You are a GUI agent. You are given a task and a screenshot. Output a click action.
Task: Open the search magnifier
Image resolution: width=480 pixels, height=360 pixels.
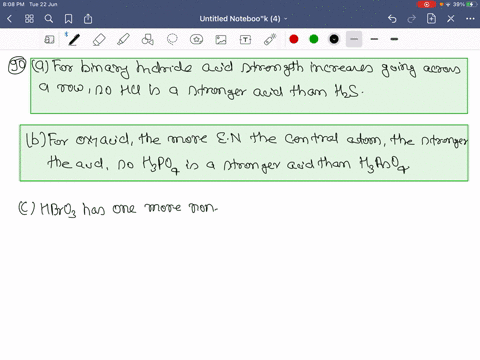click(49, 19)
